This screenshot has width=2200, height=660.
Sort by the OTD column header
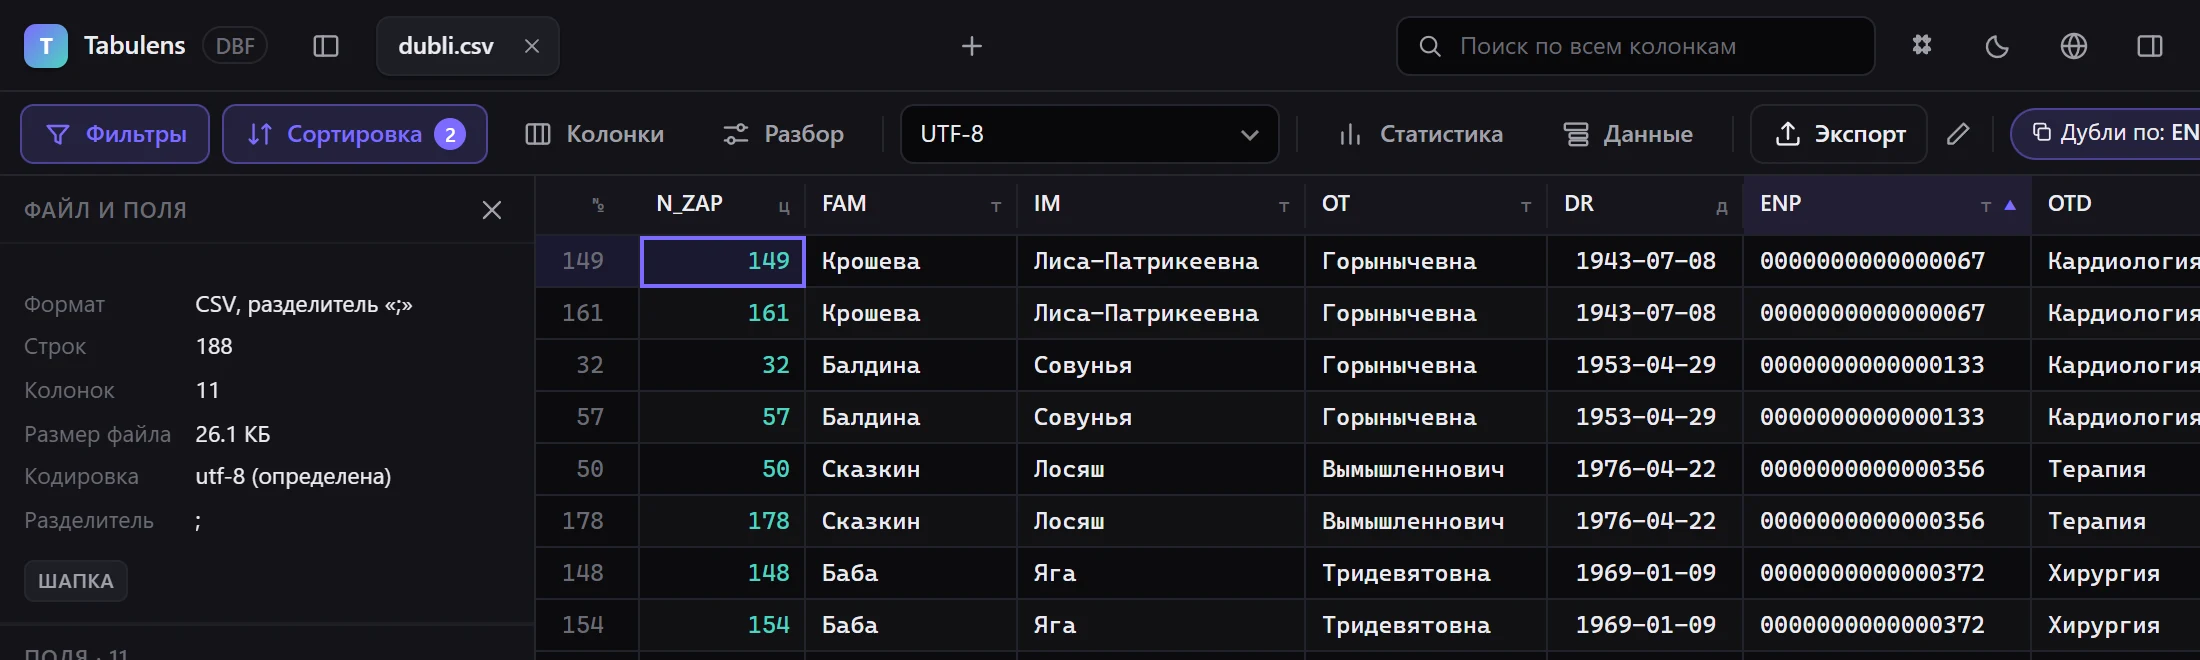[x=2116, y=204]
